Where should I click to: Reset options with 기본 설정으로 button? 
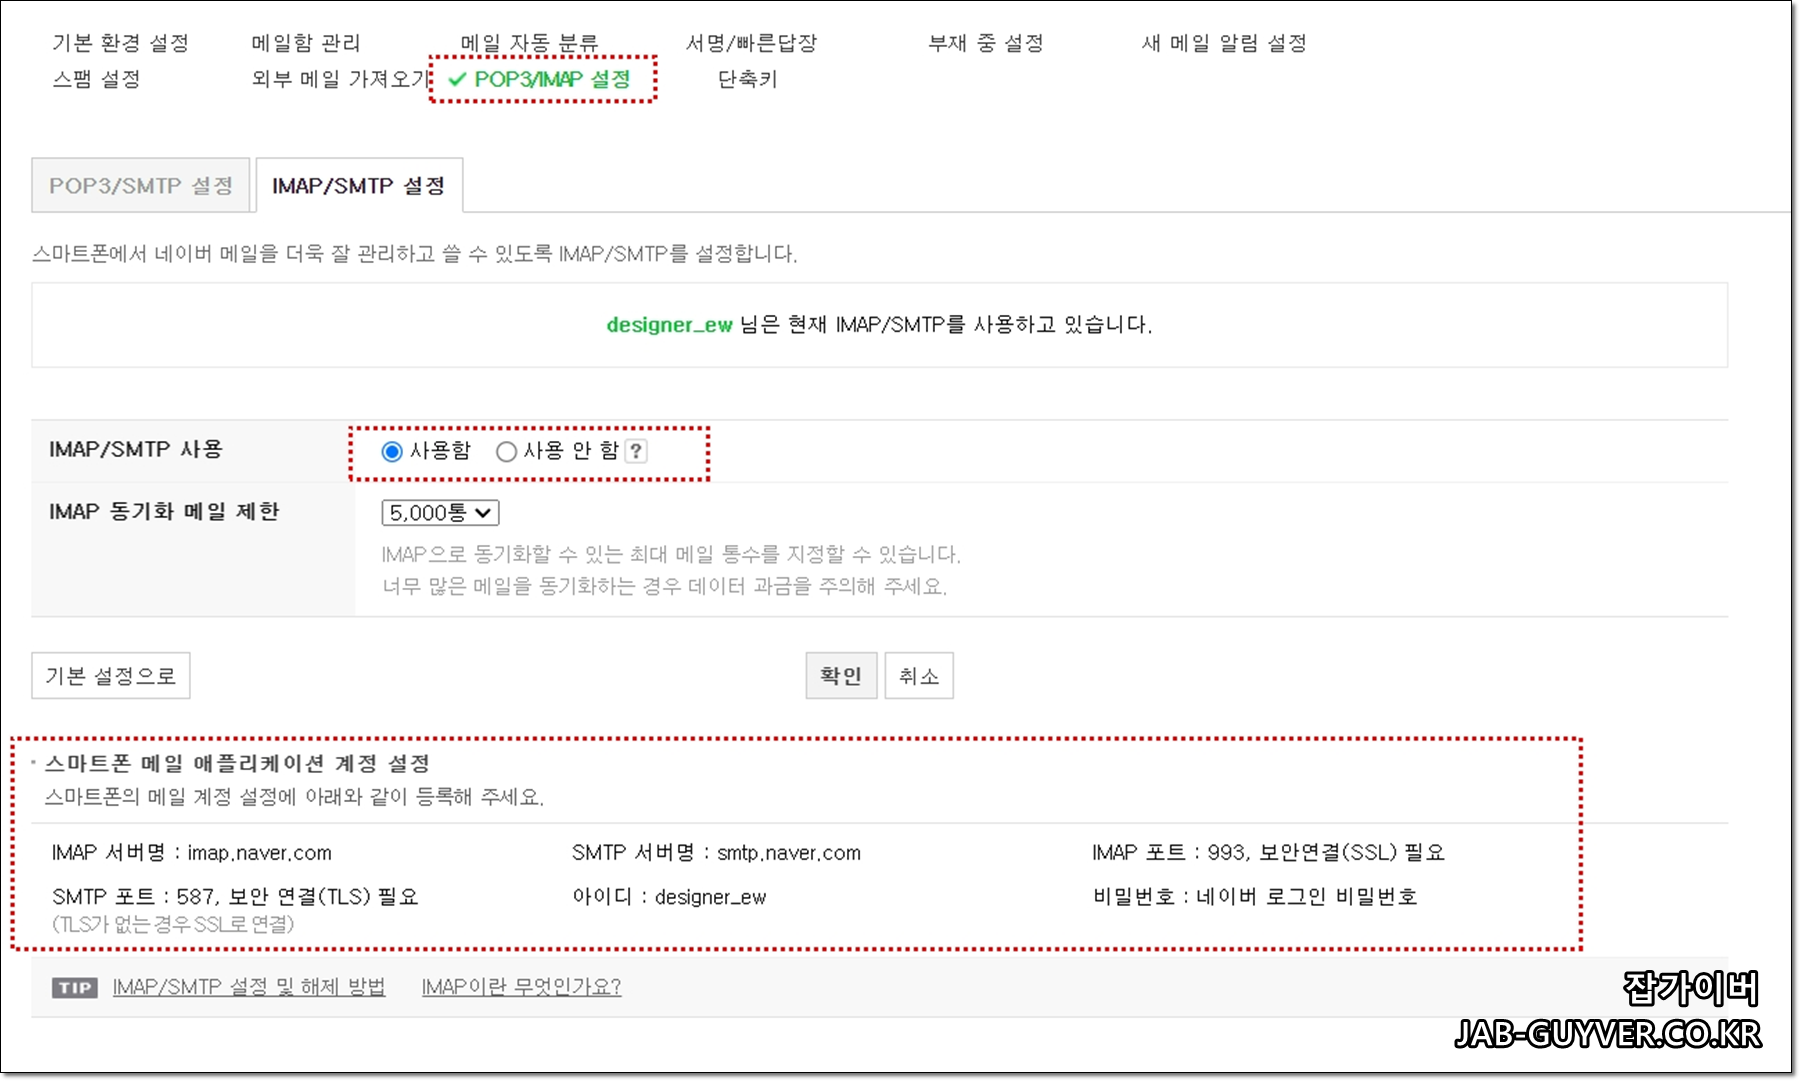(110, 675)
